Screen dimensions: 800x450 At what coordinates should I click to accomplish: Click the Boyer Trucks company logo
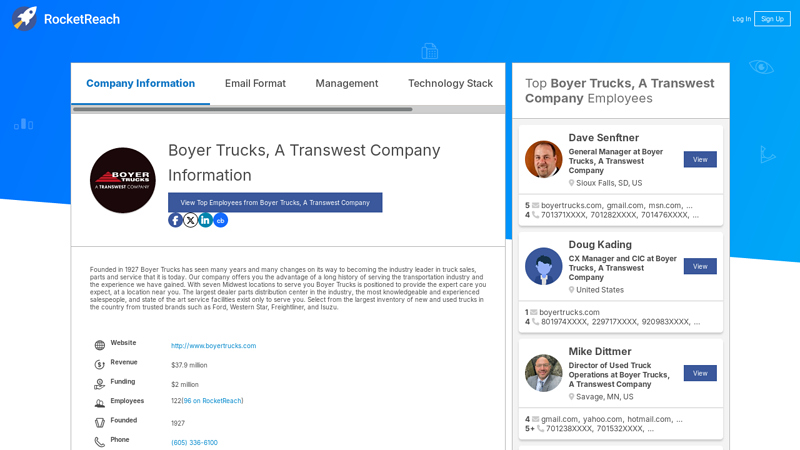click(x=123, y=180)
